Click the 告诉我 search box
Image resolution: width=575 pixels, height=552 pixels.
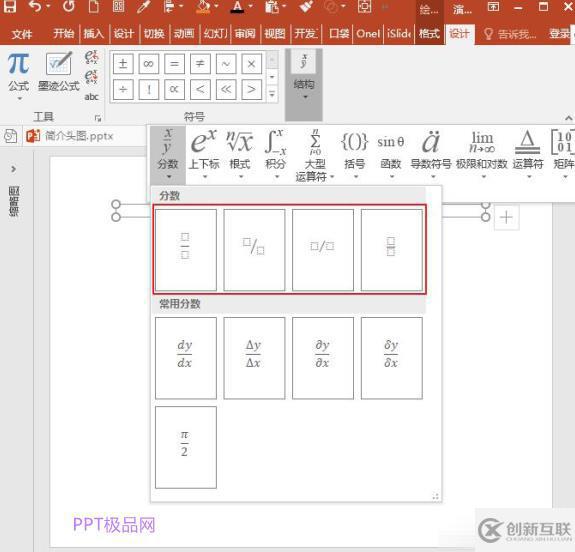510,34
